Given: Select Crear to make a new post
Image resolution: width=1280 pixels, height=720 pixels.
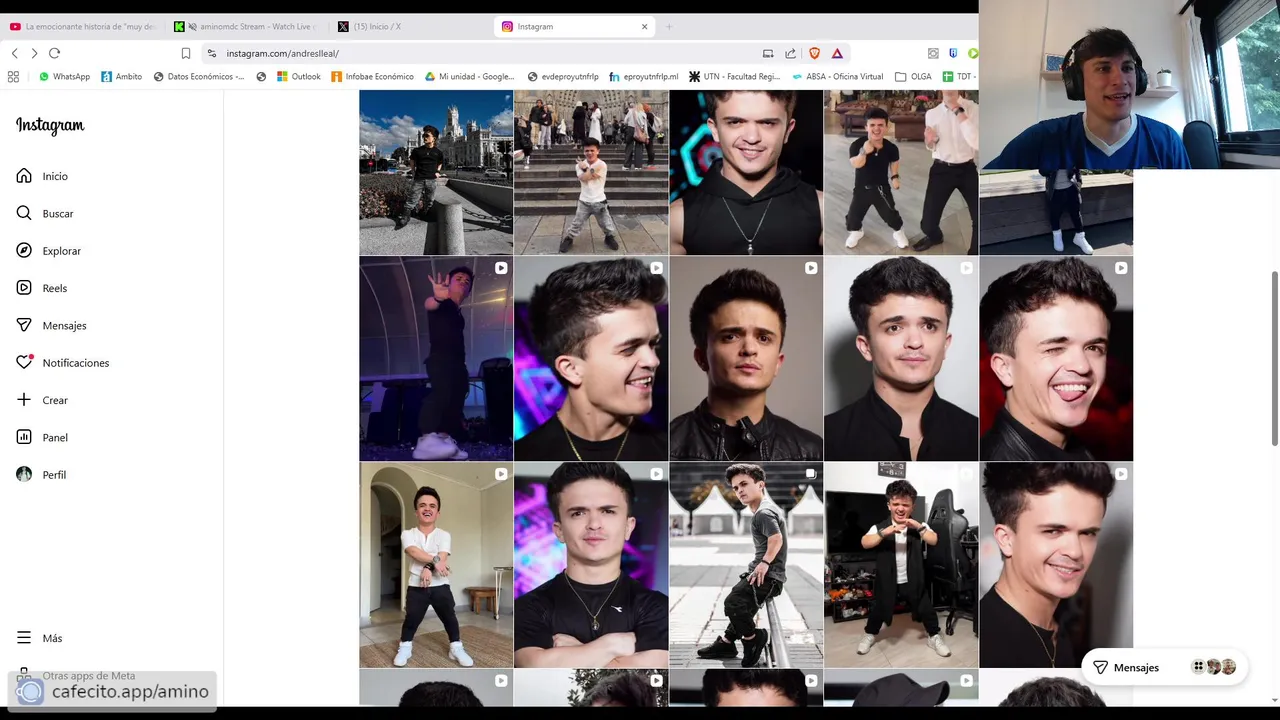Looking at the screenshot, I should tap(42, 400).
